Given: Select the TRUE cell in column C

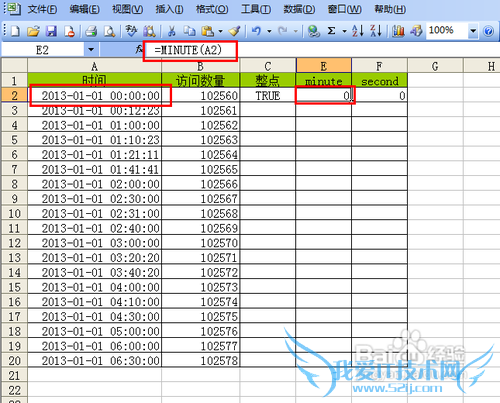Looking at the screenshot, I should tap(268, 95).
